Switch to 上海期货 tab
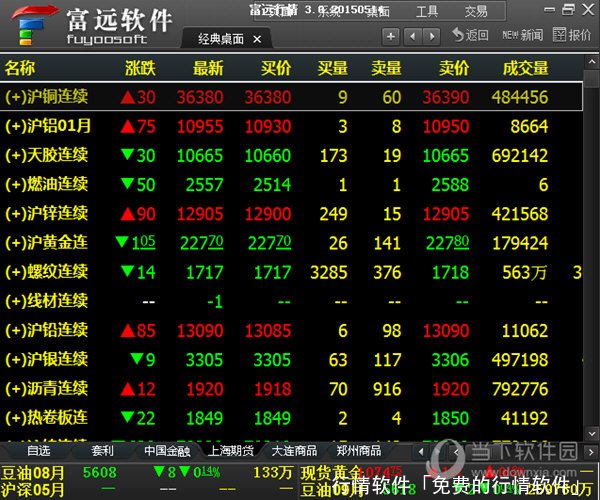The width and height of the screenshot is (600, 500). point(231,451)
